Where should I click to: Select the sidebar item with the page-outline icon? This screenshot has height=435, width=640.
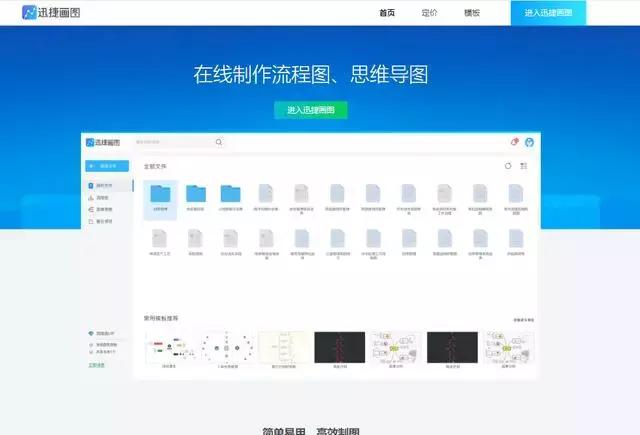click(100, 221)
